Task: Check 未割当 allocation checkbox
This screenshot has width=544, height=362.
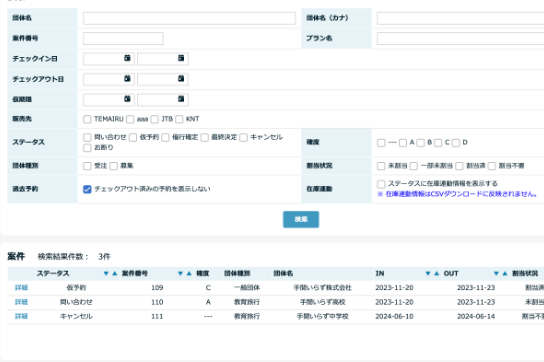Action: (381, 166)
